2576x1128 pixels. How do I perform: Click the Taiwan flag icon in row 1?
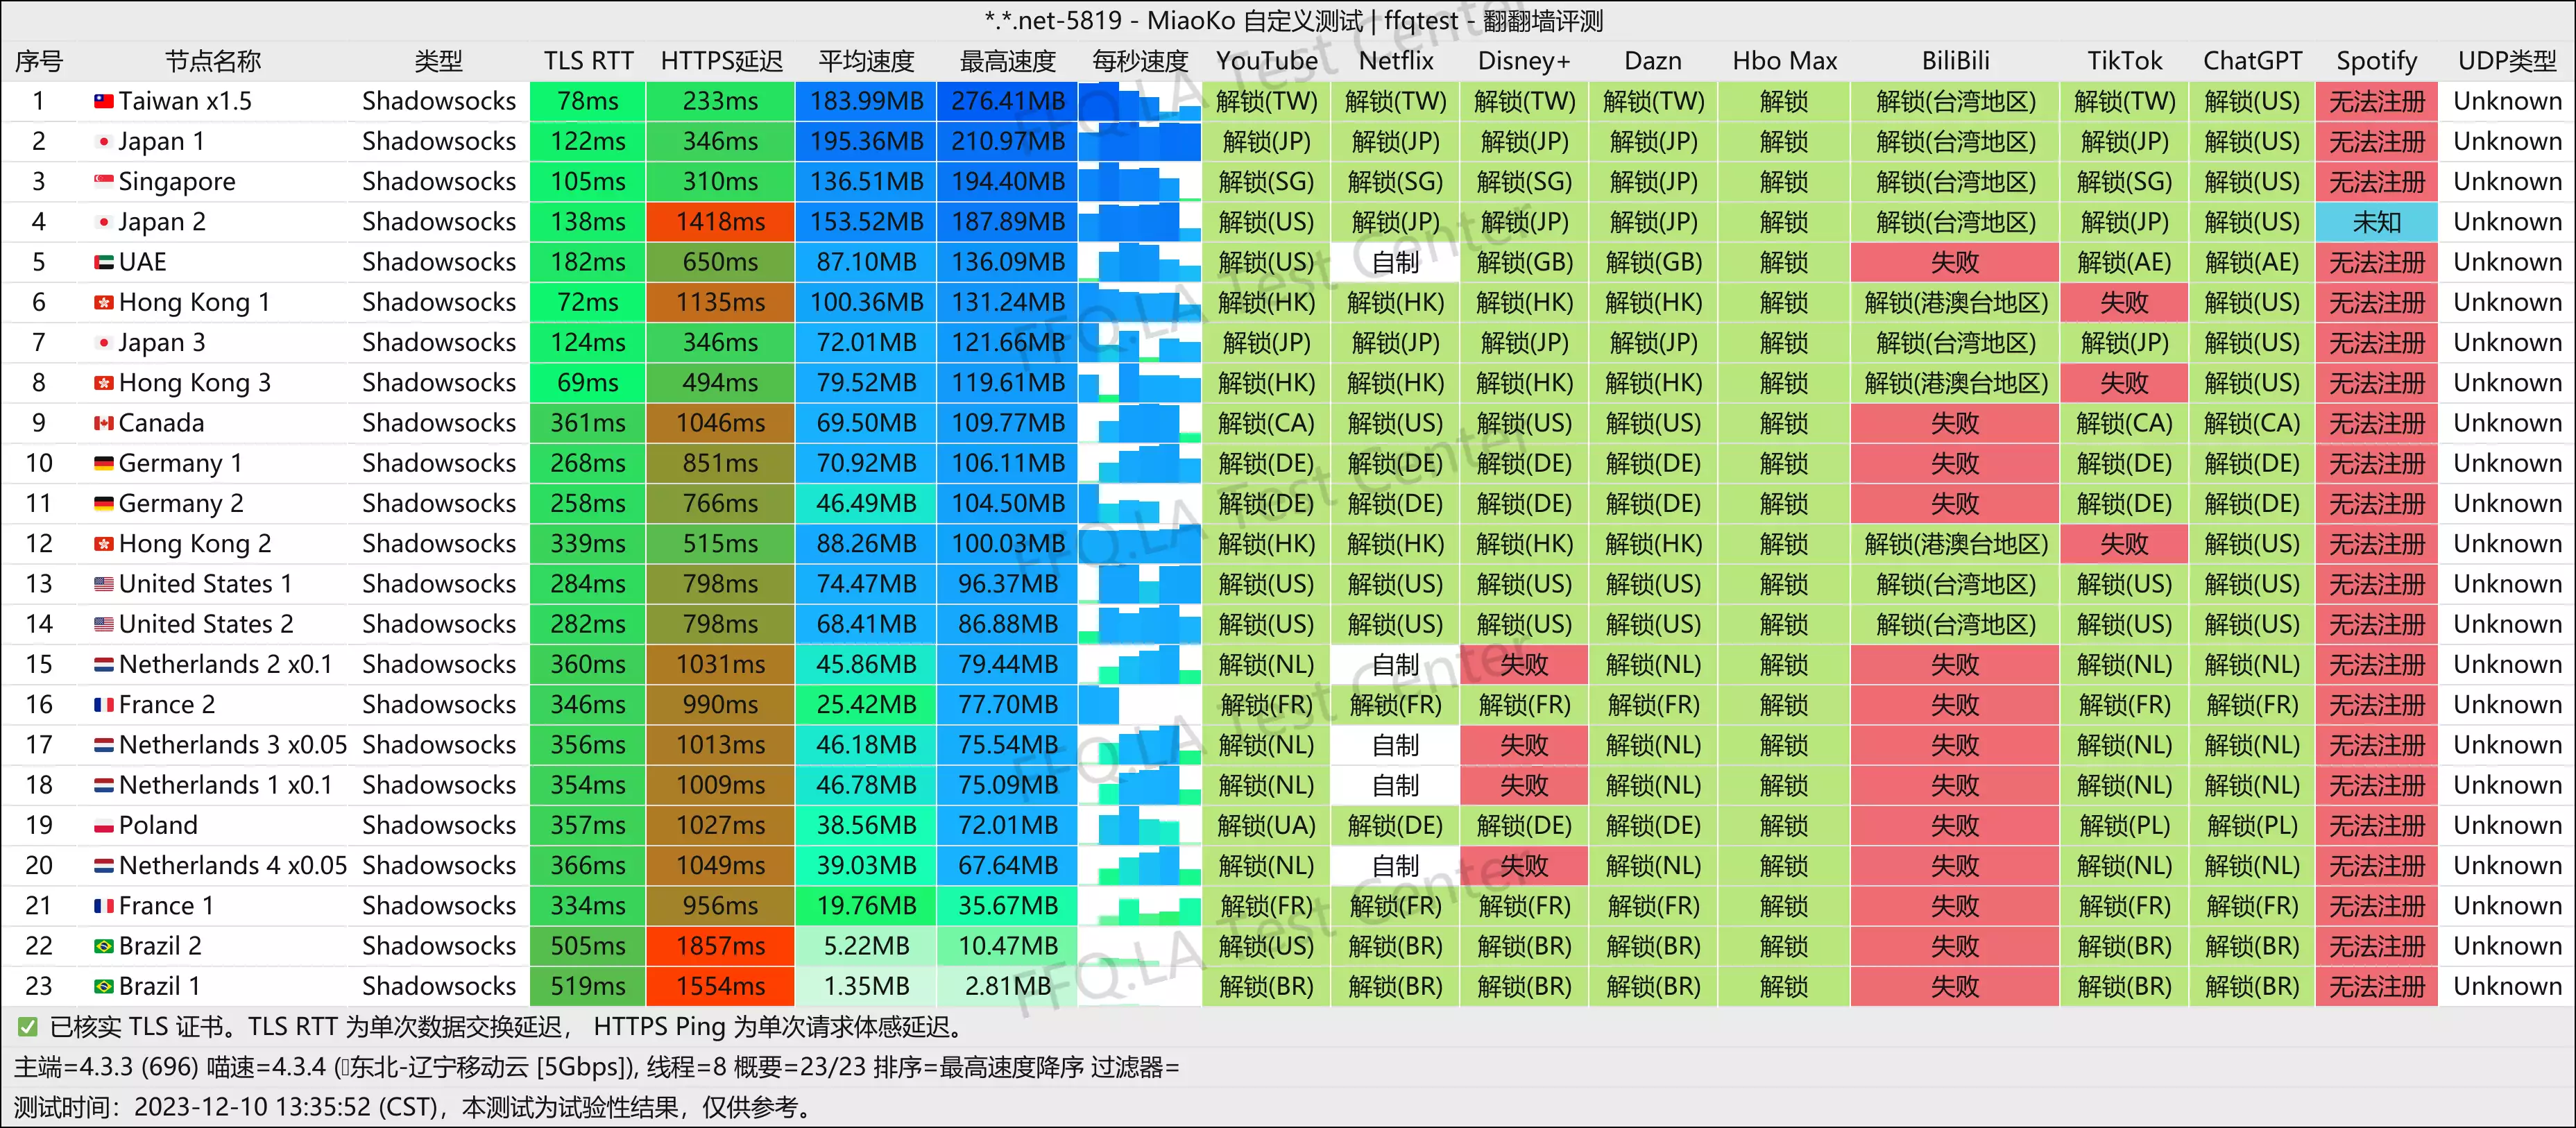point(103,101)
